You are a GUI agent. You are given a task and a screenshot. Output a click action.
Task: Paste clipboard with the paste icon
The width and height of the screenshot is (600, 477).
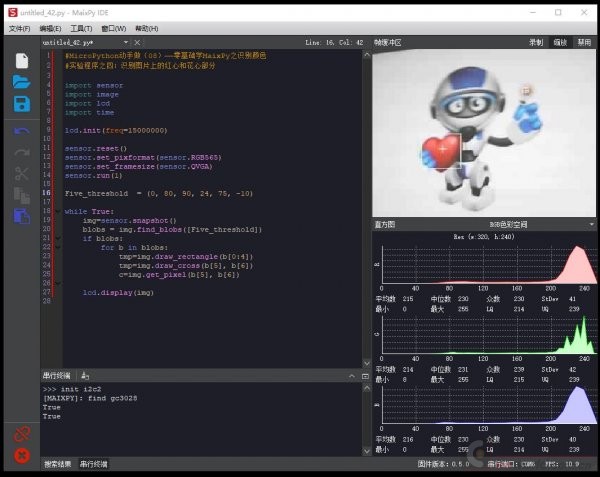pos(22,216)
